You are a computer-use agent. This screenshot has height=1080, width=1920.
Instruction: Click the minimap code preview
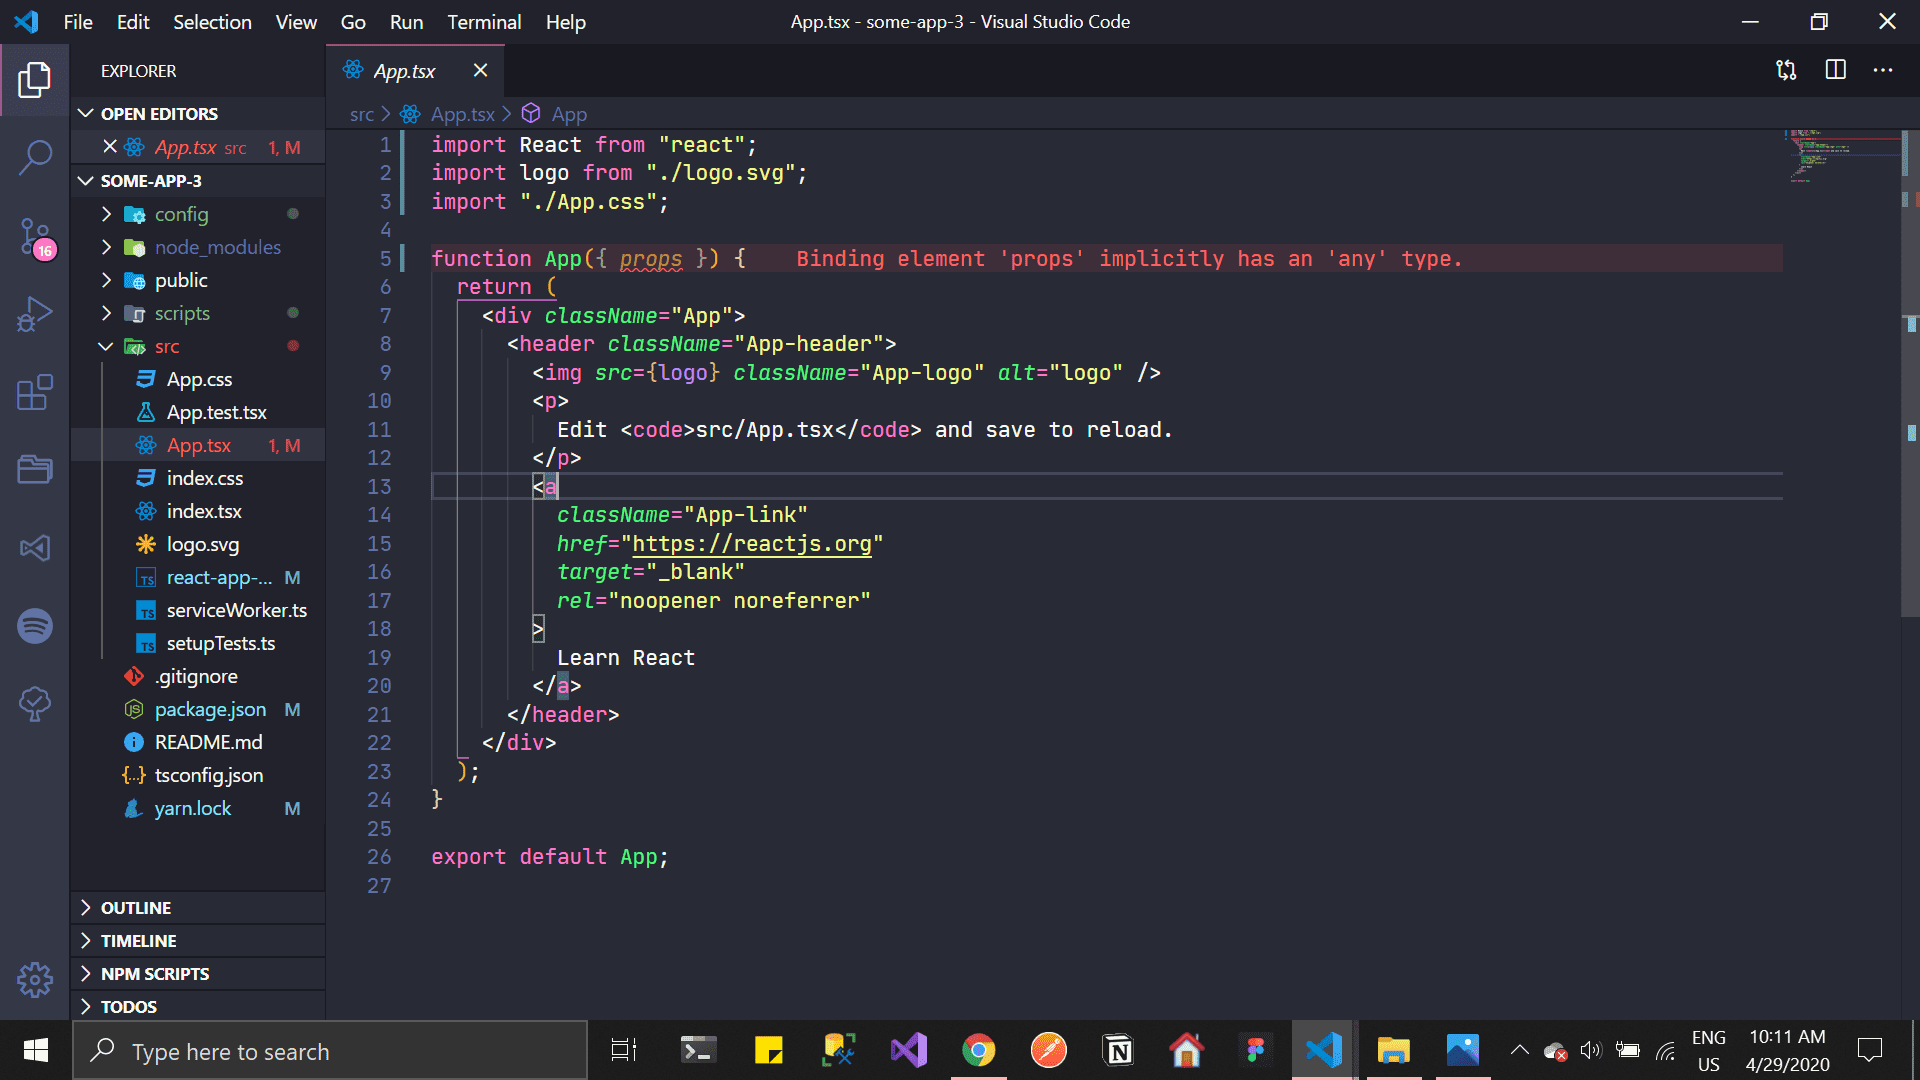click(x=1820, y=155)
